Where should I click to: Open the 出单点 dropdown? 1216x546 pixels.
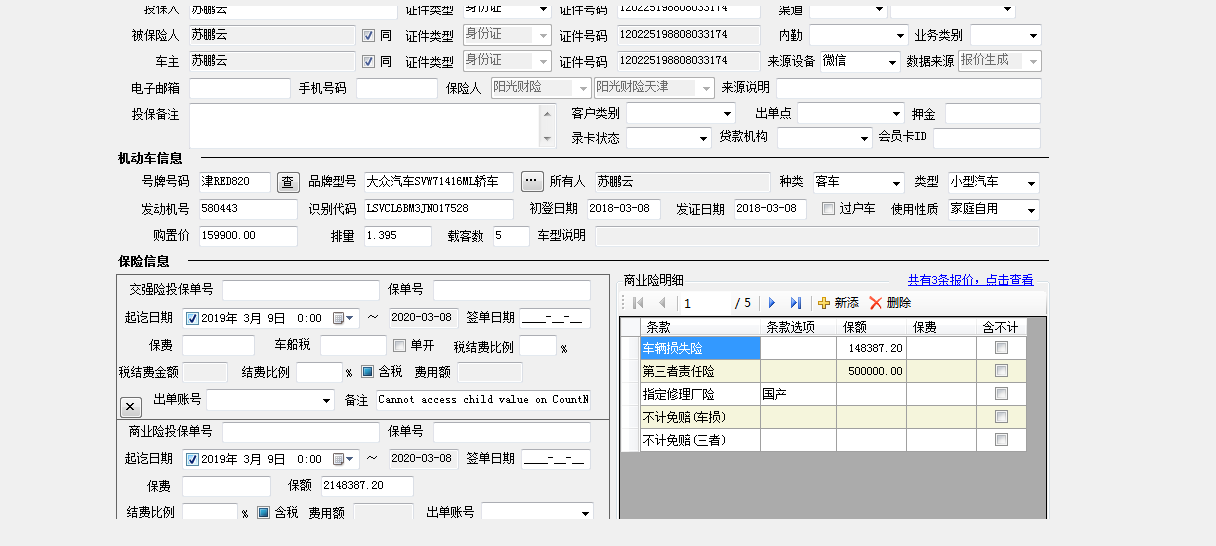pos(895,113)
